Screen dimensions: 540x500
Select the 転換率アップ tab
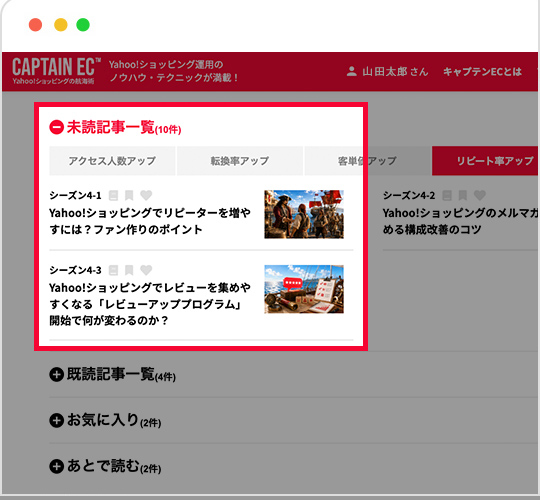[240, 161]
